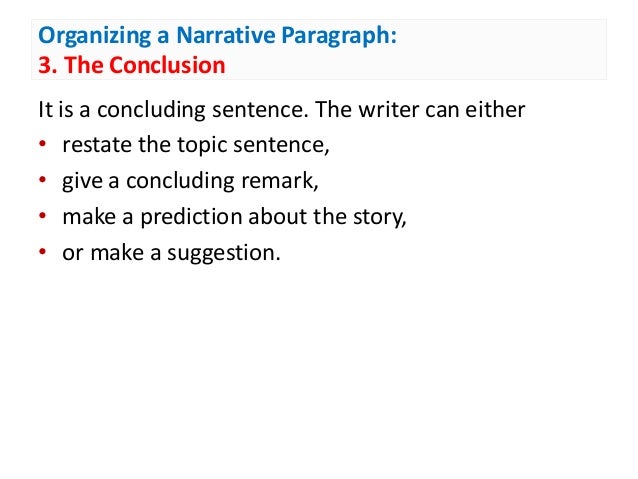This screenshot has height=479, width=638.
Task: Click the word 'suggestion' in the last bullet
Action: pyautogui.click(x=224, y=253)
